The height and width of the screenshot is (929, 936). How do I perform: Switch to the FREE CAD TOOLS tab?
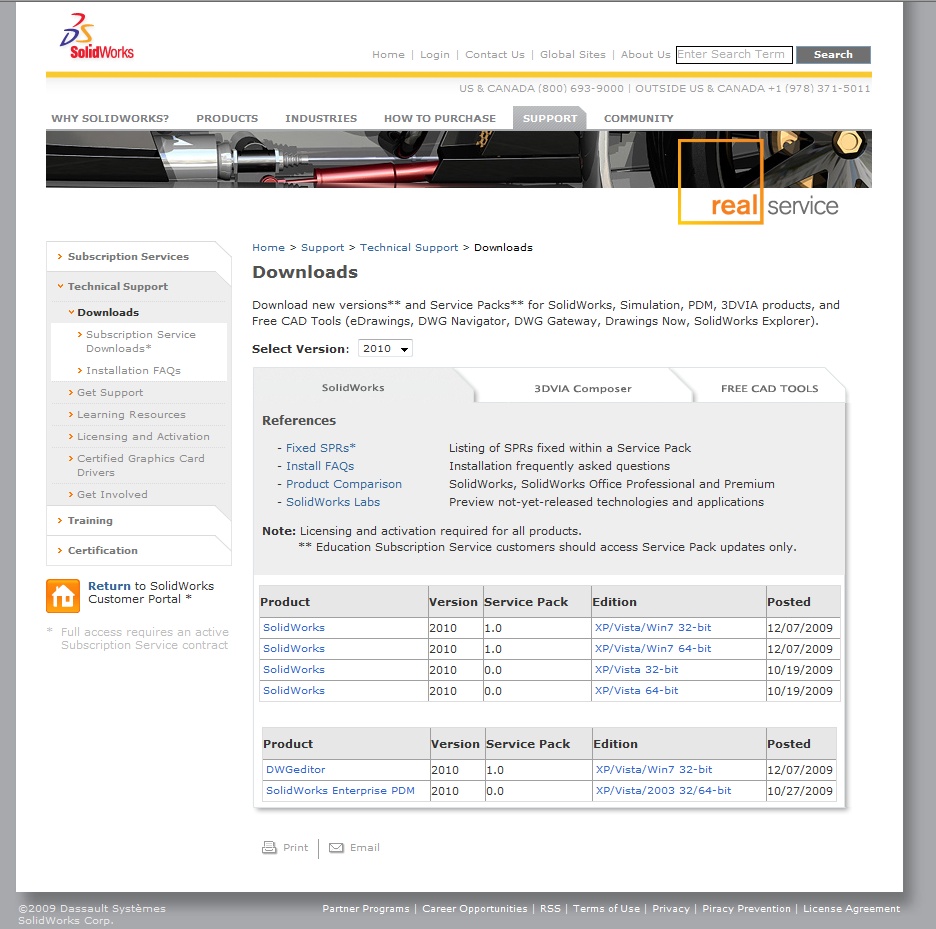point(769,388)
